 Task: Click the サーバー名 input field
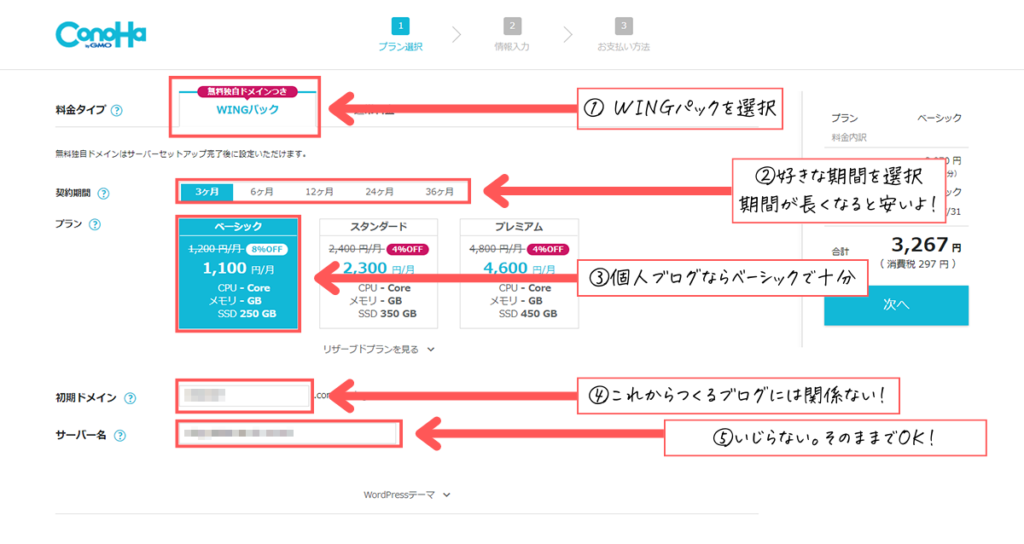[289, 434]
